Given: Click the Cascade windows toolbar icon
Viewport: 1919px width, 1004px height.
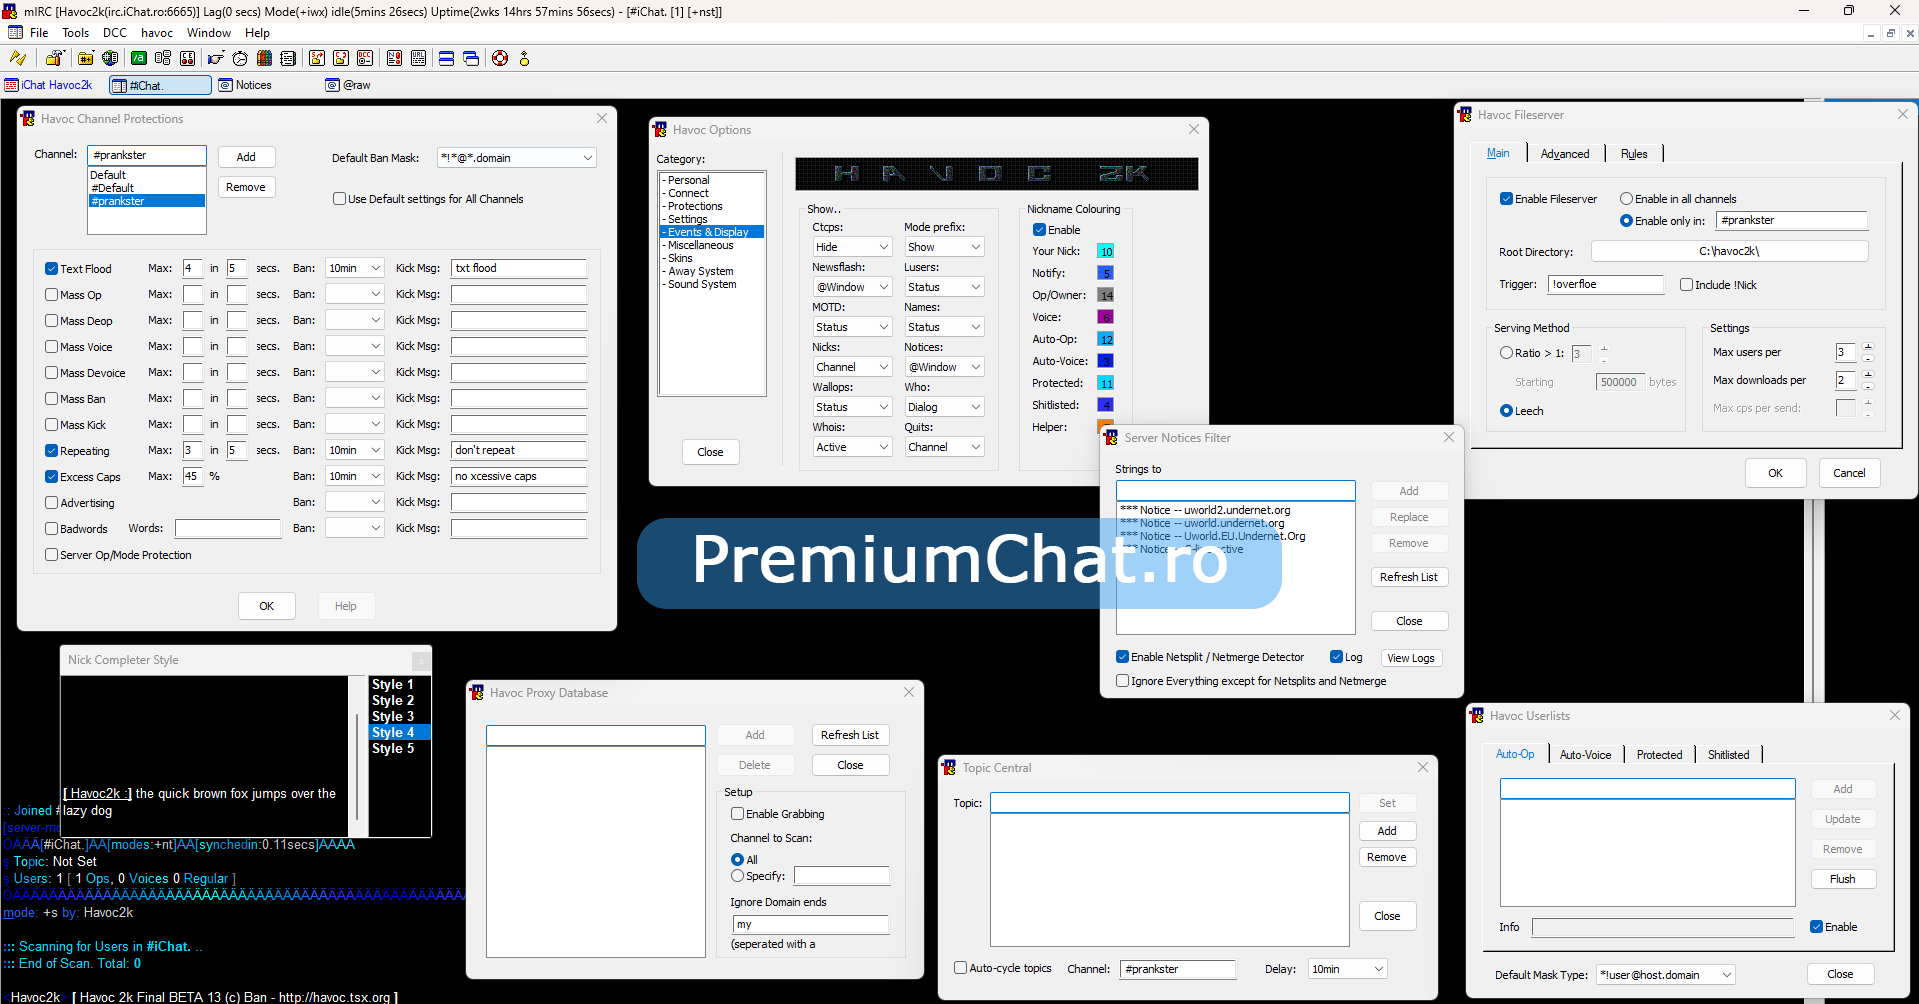Looking at the screenshot, I should pos(471,58).
